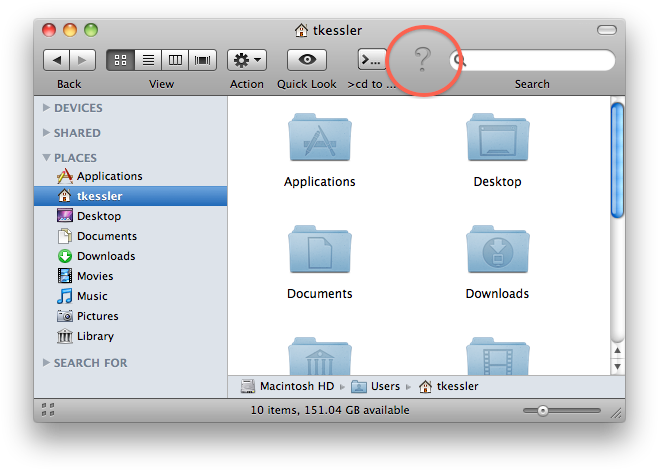The width and height of the screenshot is (658, 470).
Task: Select Applications in the sidebar
Action: tap(131, 176)
